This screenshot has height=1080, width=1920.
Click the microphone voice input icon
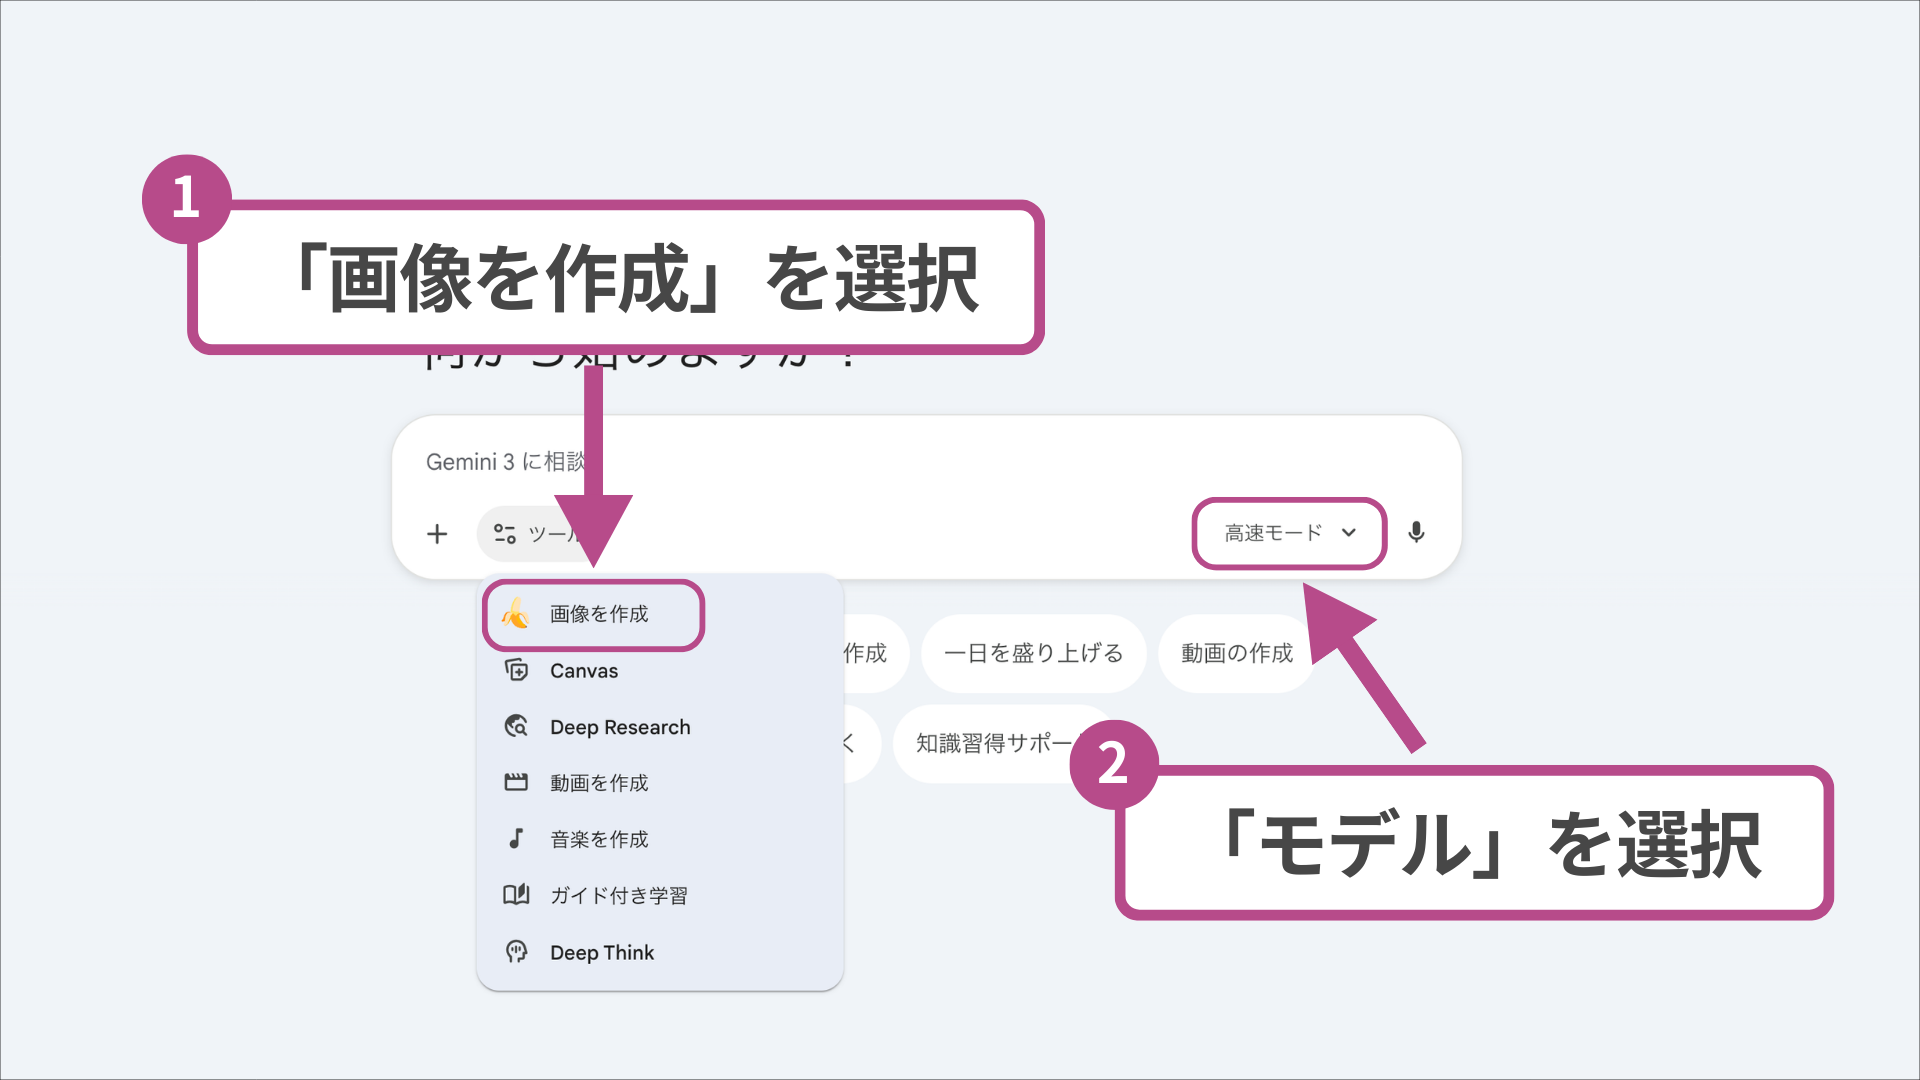click(1416, 532)
